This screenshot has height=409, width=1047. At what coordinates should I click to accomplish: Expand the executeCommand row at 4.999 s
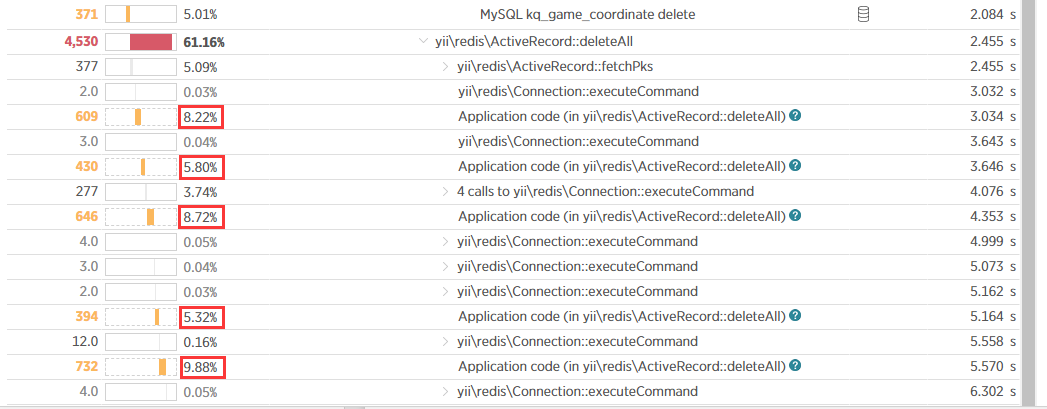click(x=446, y=241)
